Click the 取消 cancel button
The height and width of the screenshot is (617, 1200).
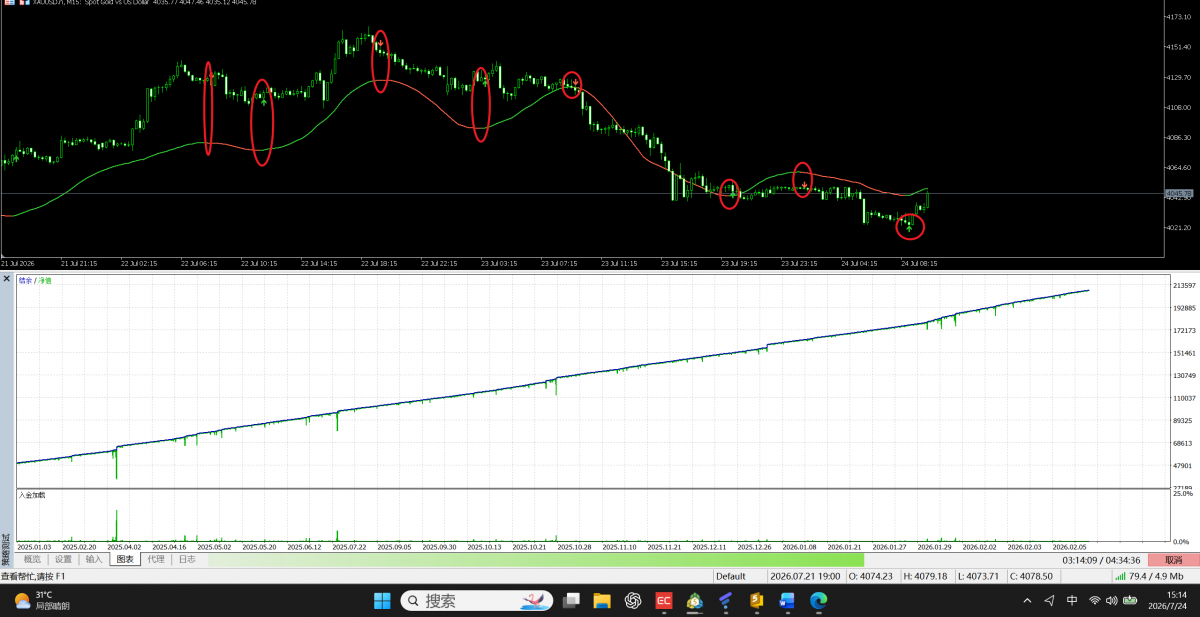click(x=1173, y=560)
